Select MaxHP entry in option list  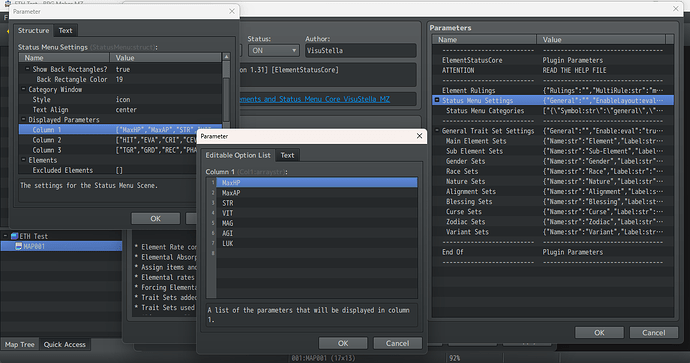pyautogui.click(x=316, y=183)
